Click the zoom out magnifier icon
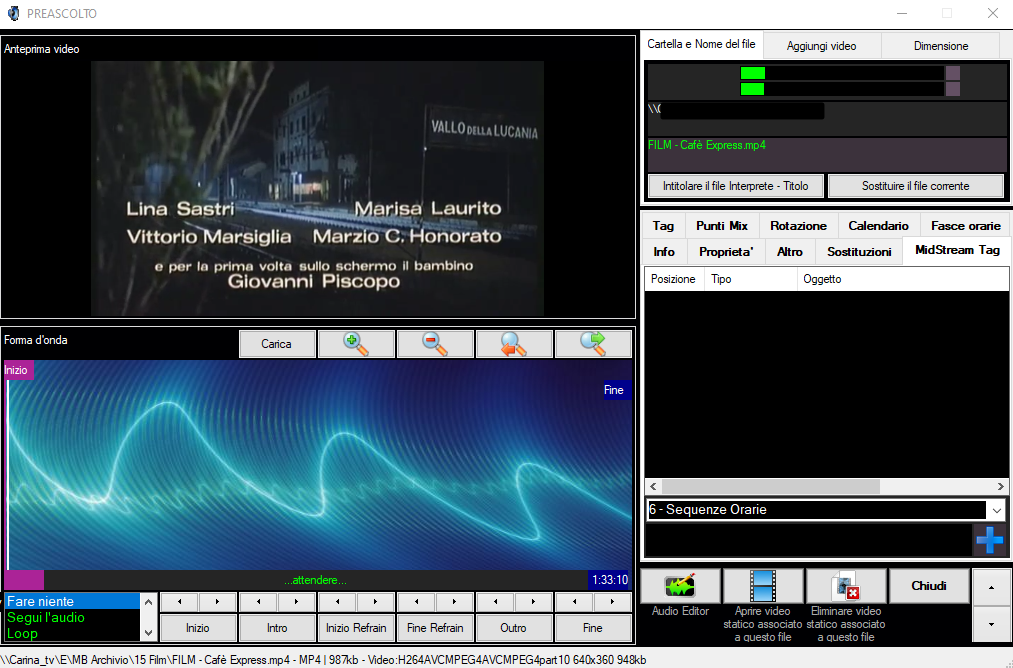 coord(435,343)
